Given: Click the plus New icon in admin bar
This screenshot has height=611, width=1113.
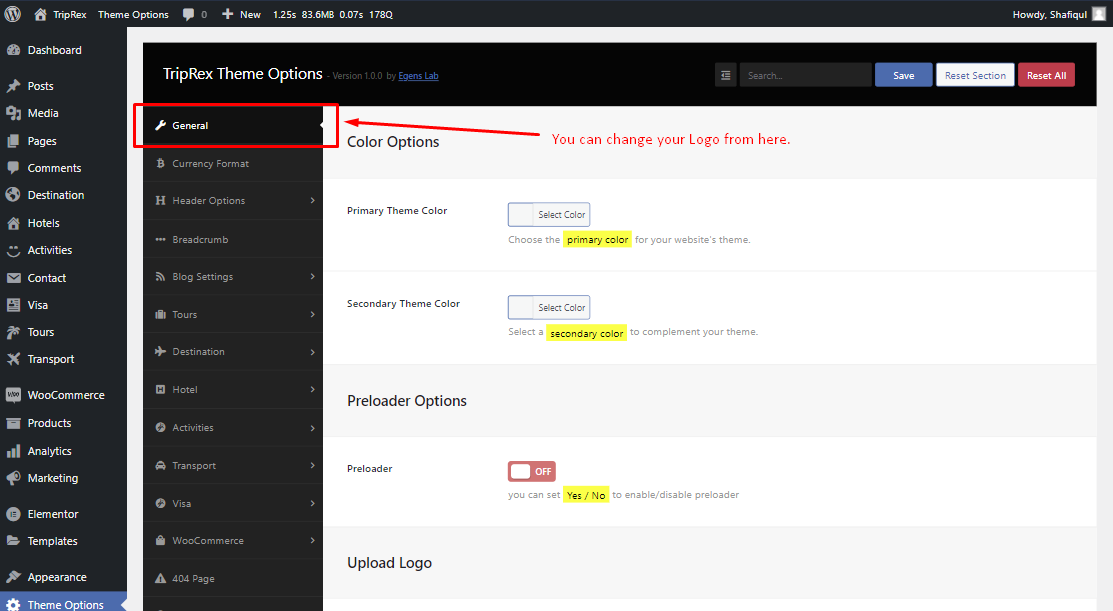Looking at the screenshot, I should click(x=227, y=14).
